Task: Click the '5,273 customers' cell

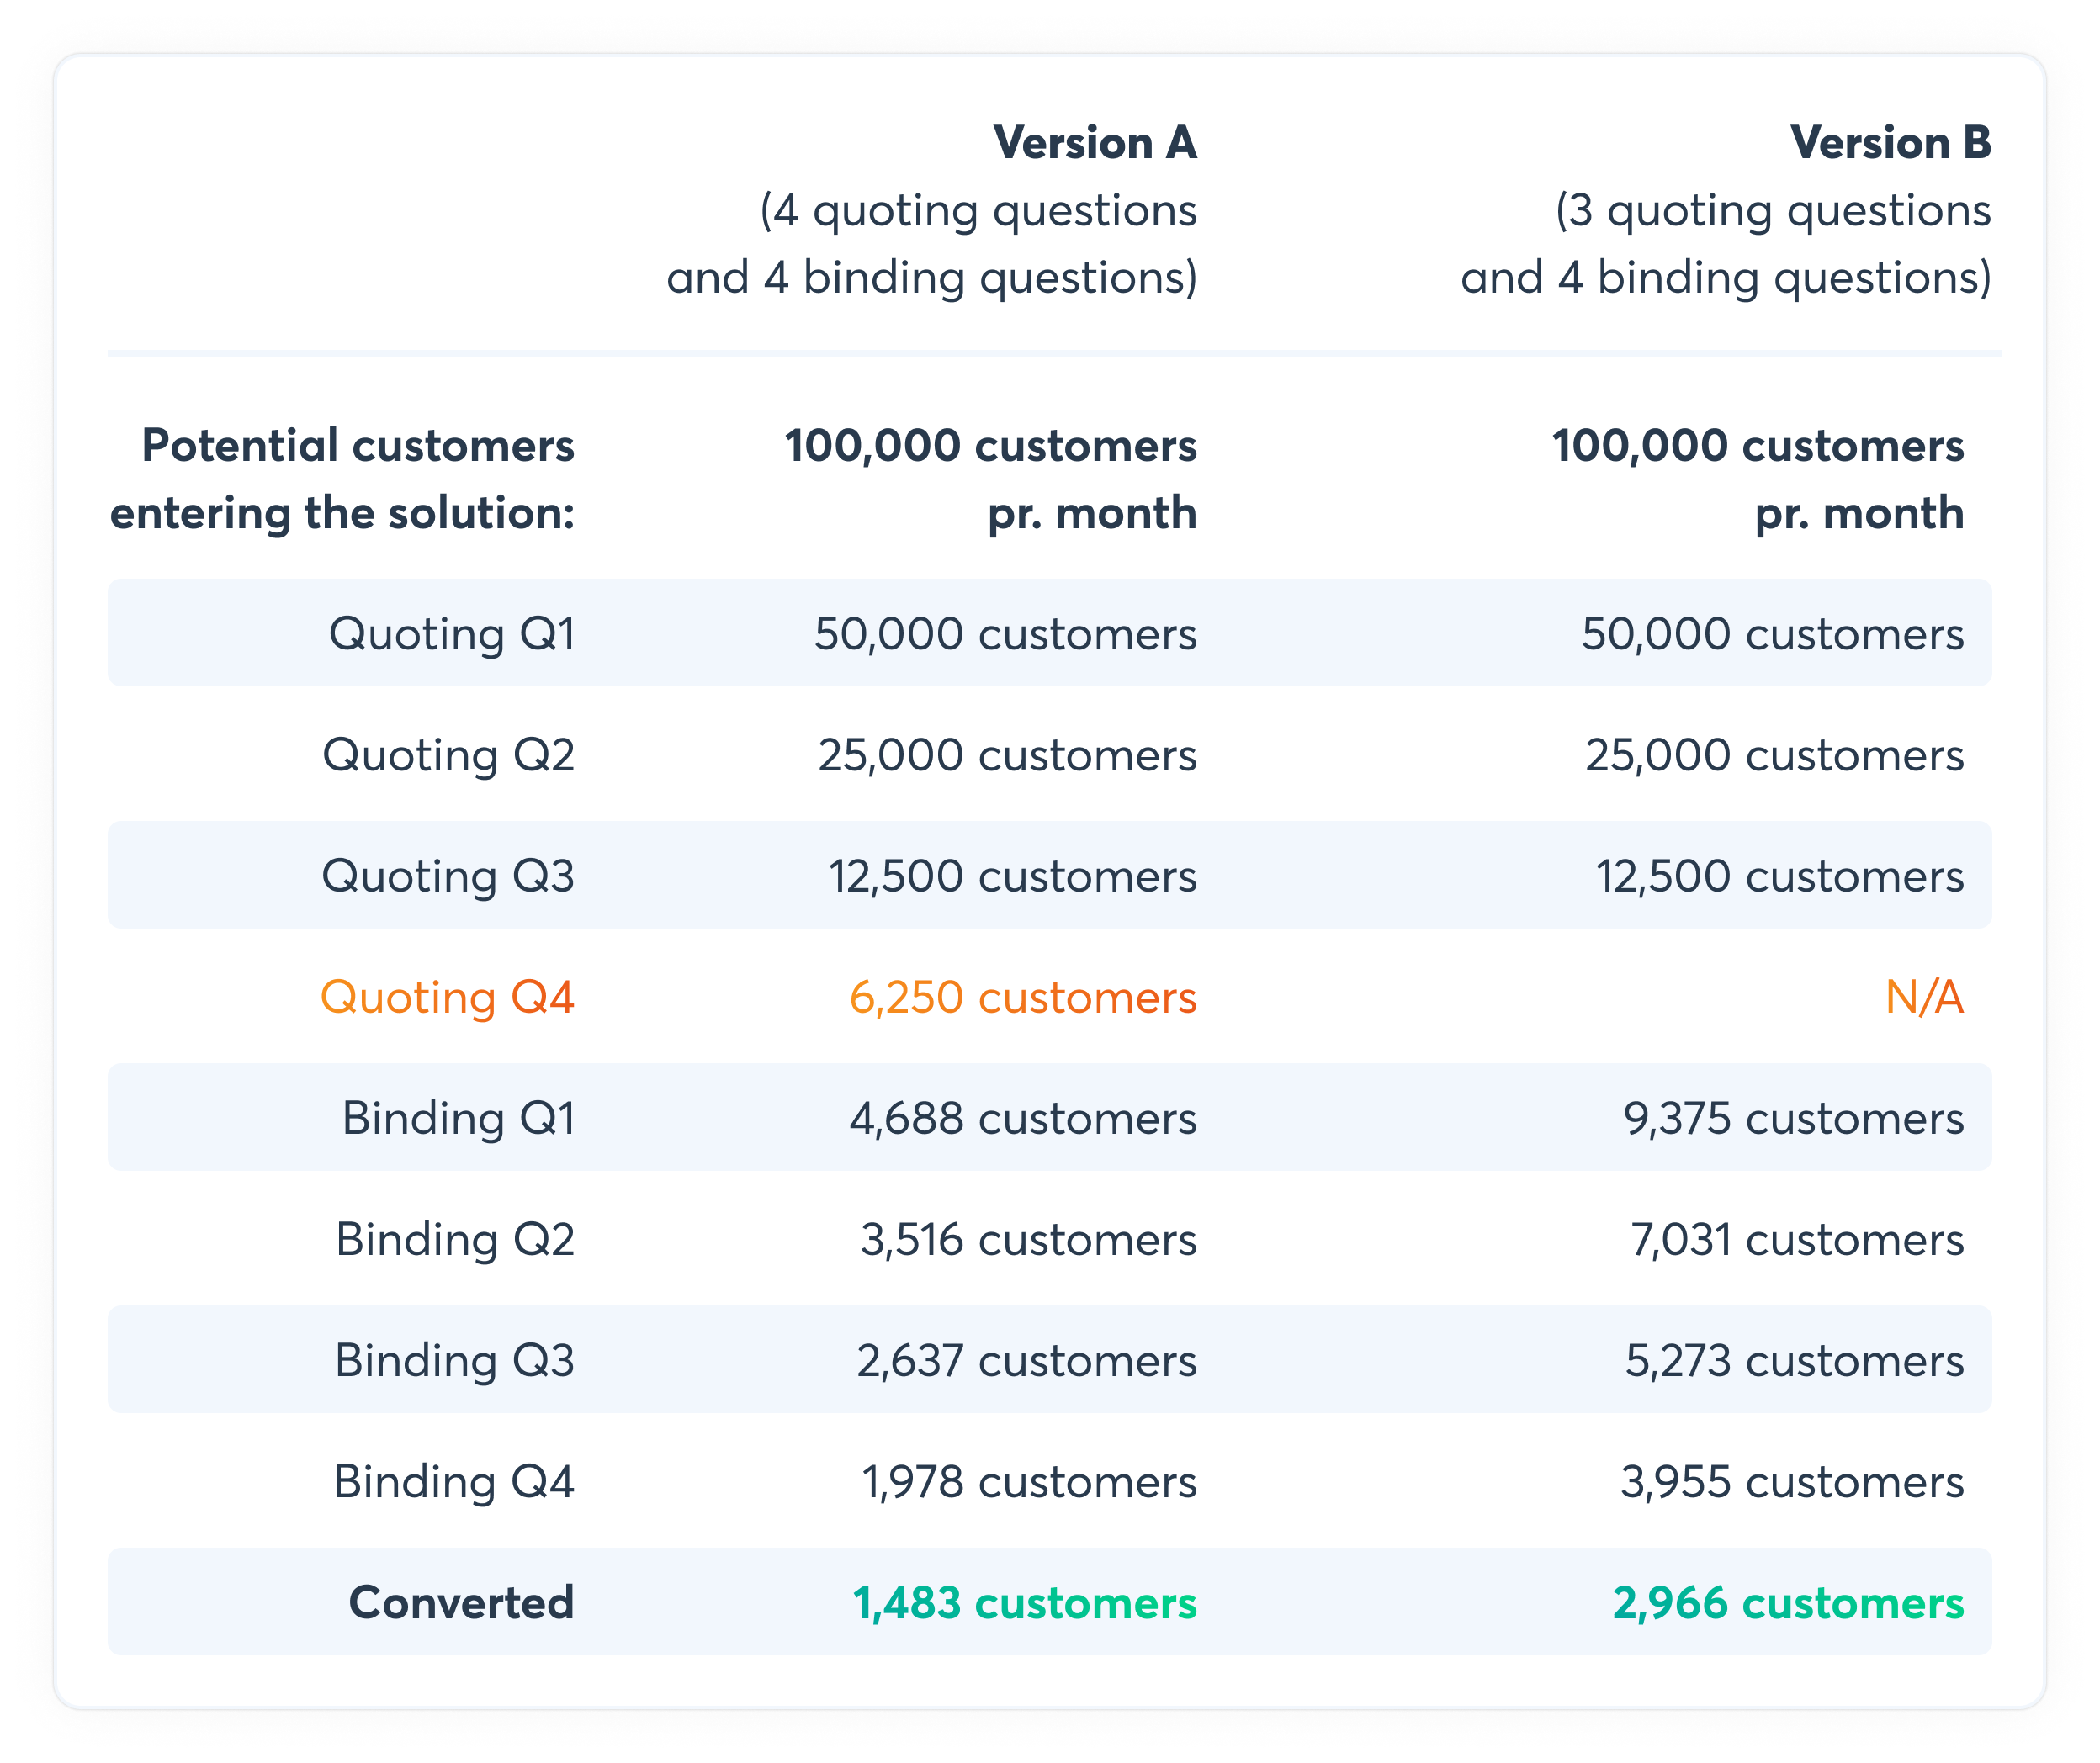Action: 1794,1360
